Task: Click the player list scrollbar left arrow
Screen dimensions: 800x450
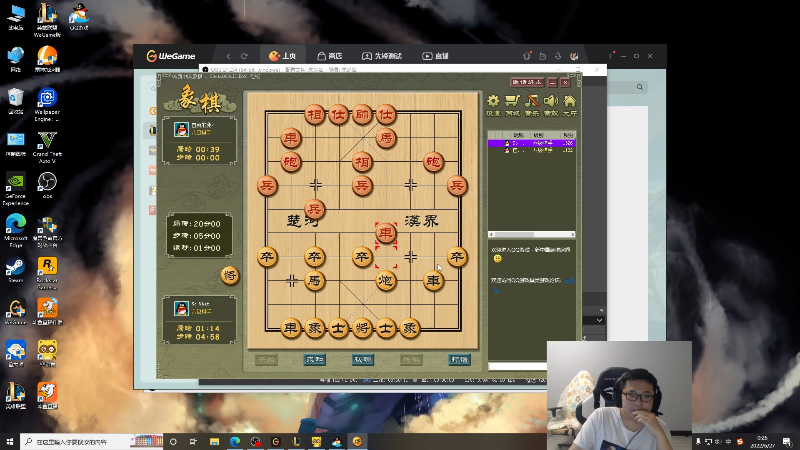Action: click(x=491, y=234)
